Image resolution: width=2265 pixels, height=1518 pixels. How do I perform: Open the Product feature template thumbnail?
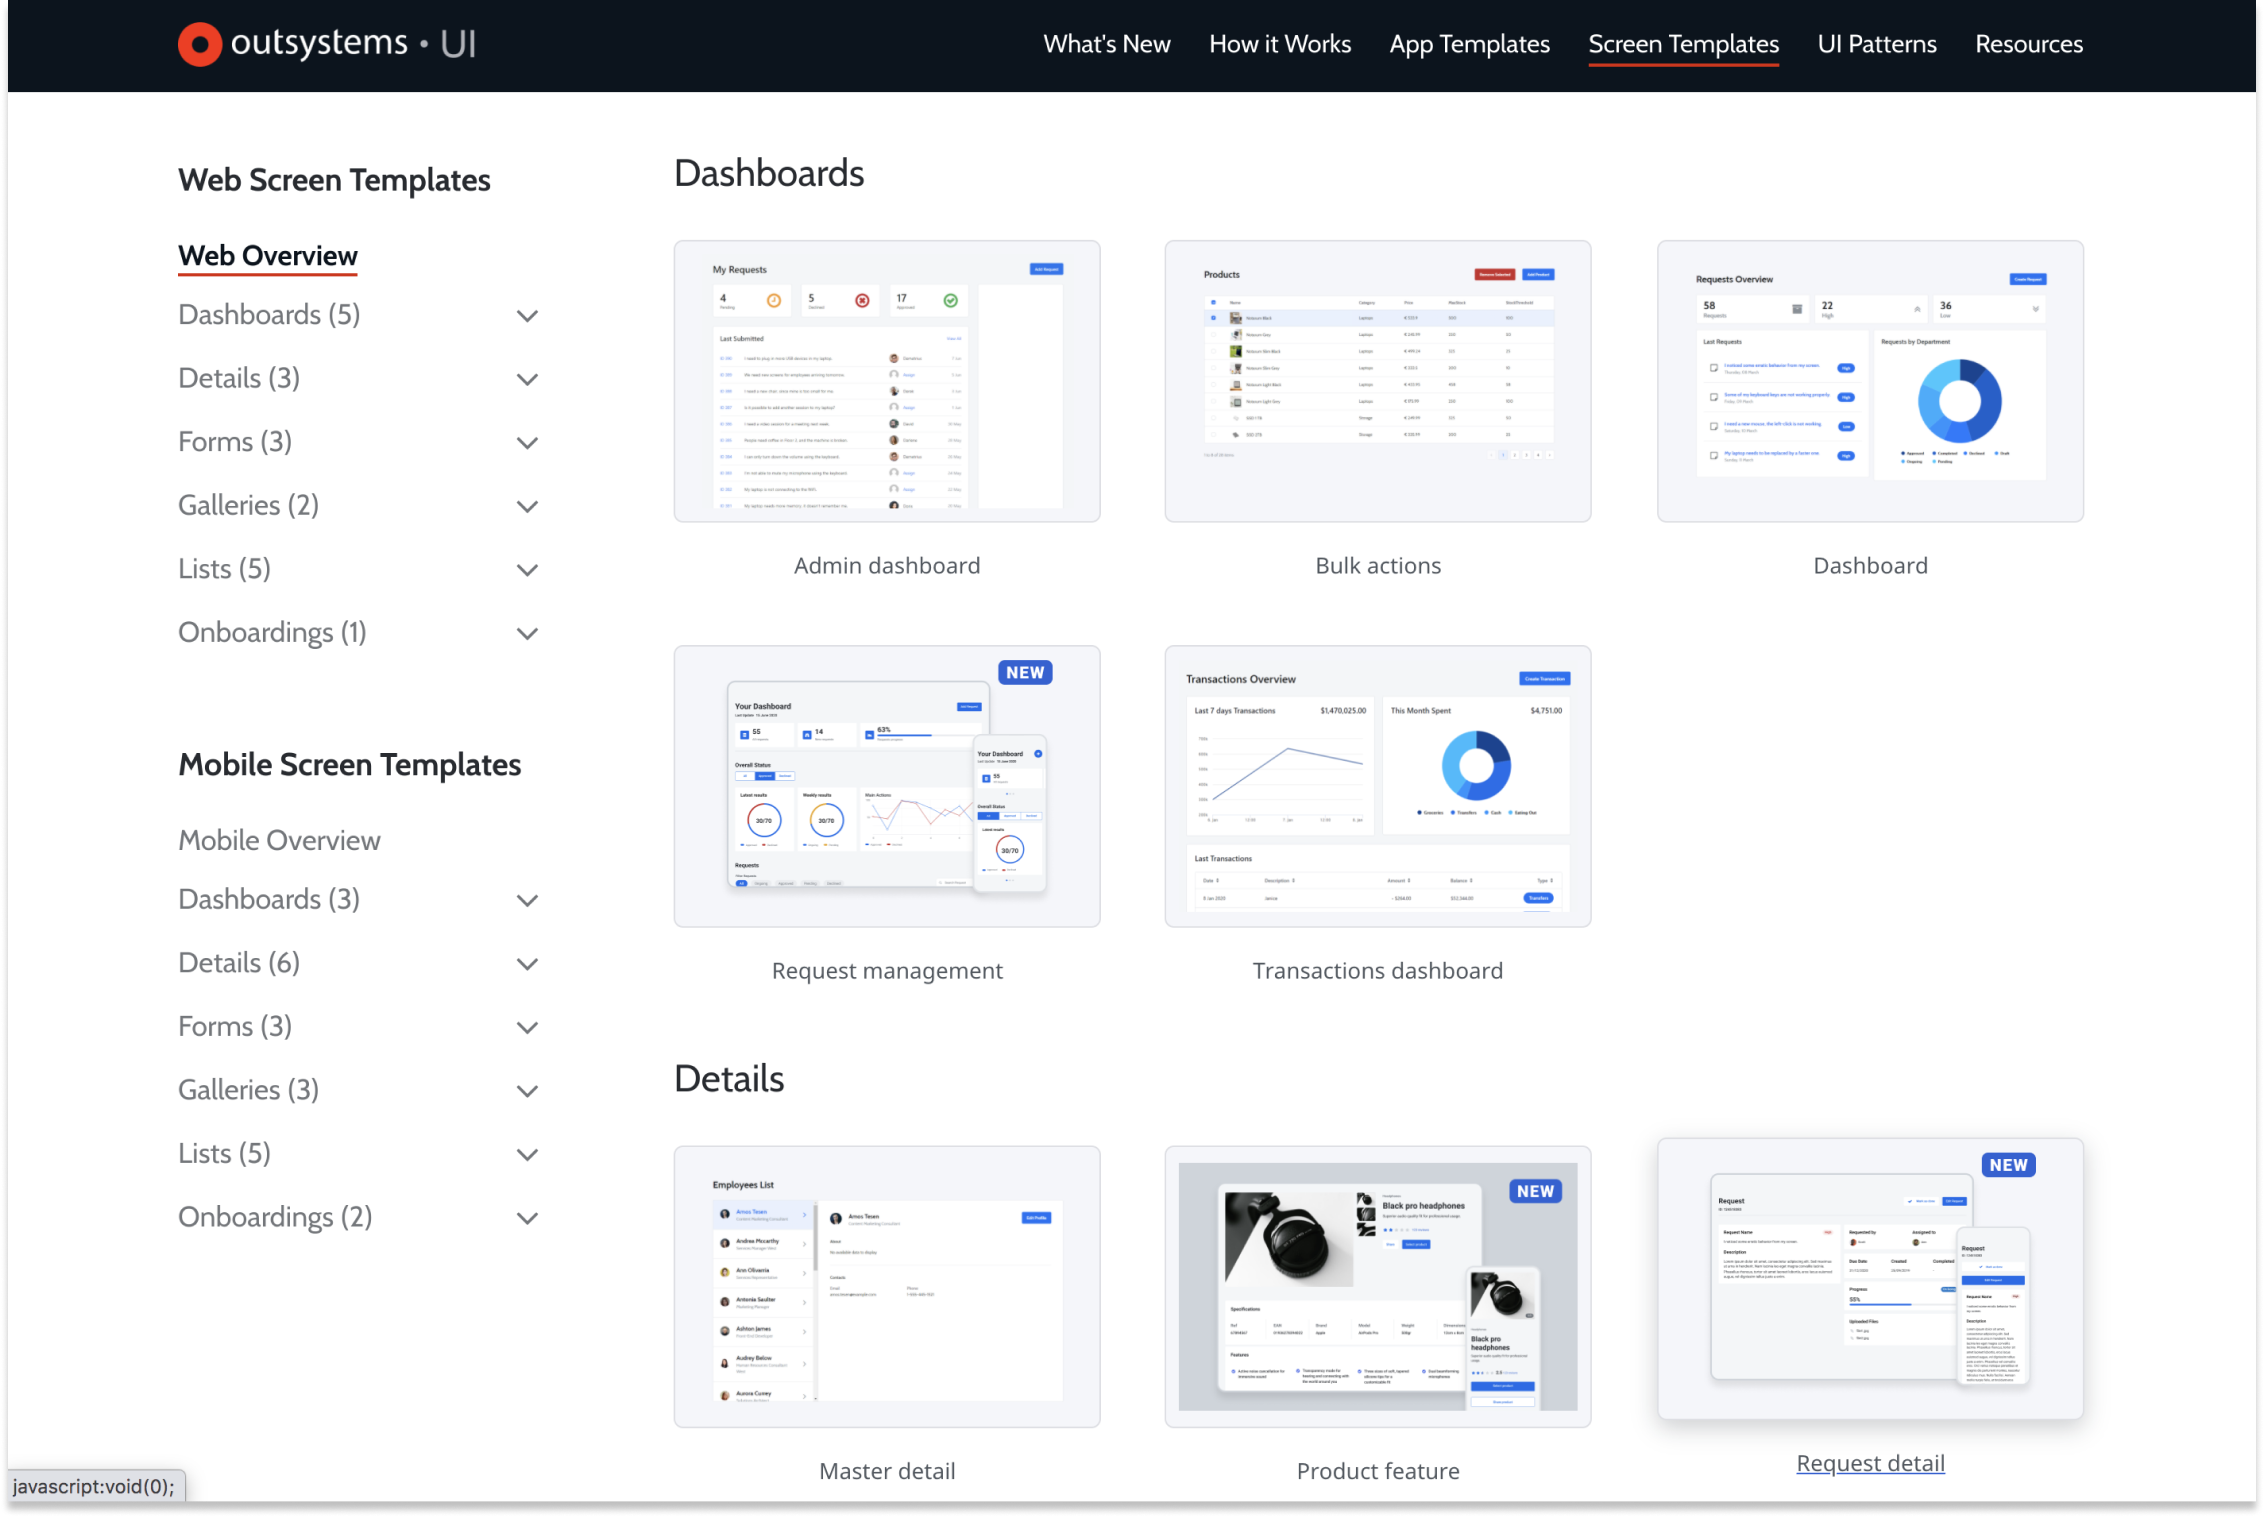1378,1286
